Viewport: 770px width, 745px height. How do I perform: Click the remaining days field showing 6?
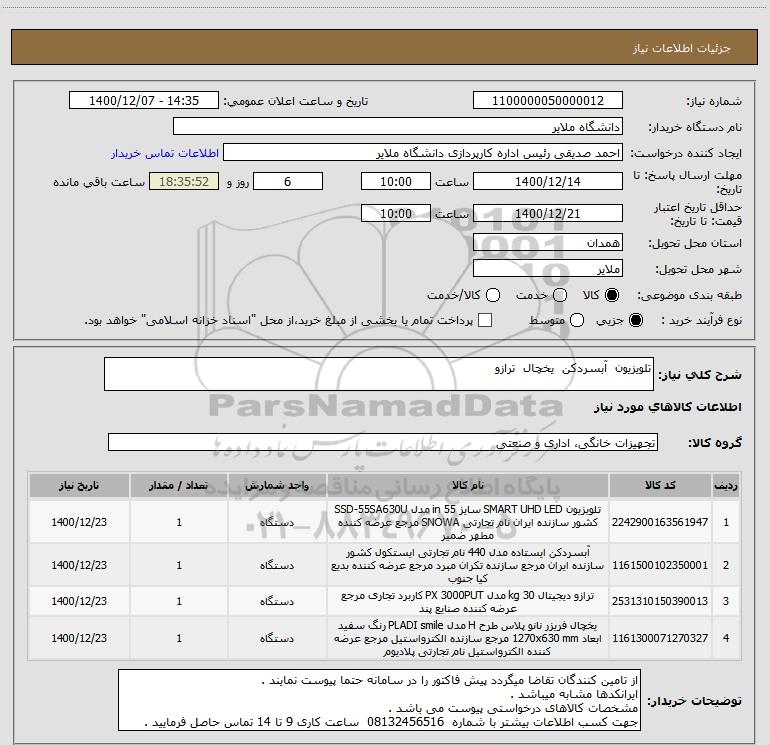[288, 181]
